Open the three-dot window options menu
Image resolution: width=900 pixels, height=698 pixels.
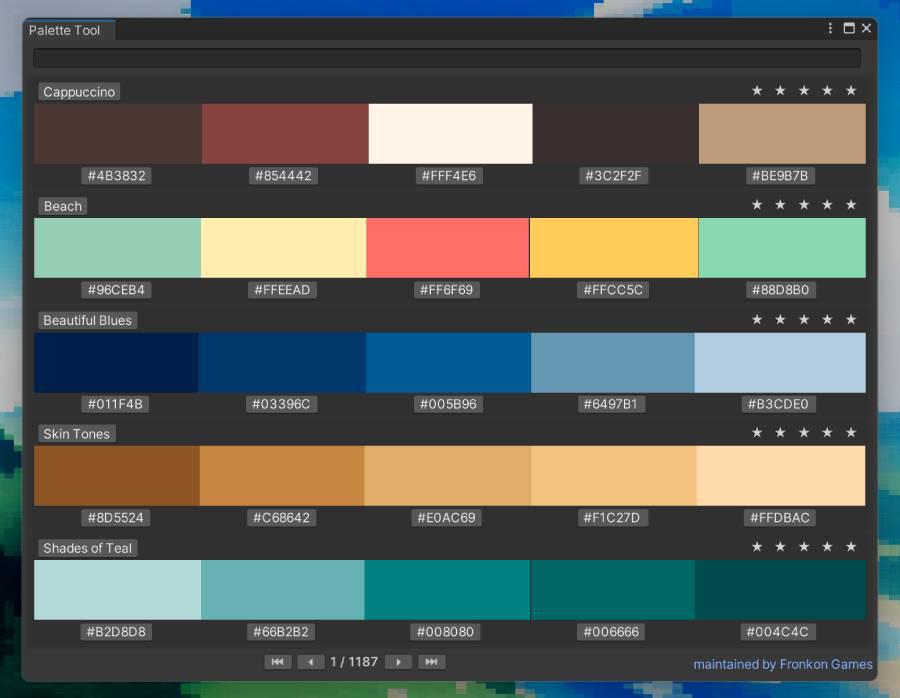(x=830, y=28)
